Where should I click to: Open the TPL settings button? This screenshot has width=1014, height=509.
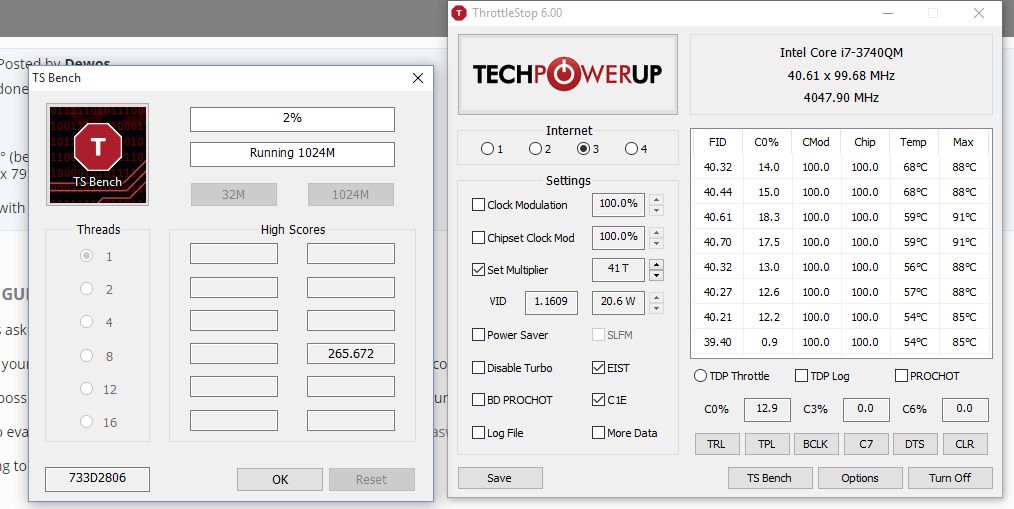tap(766, 444)
